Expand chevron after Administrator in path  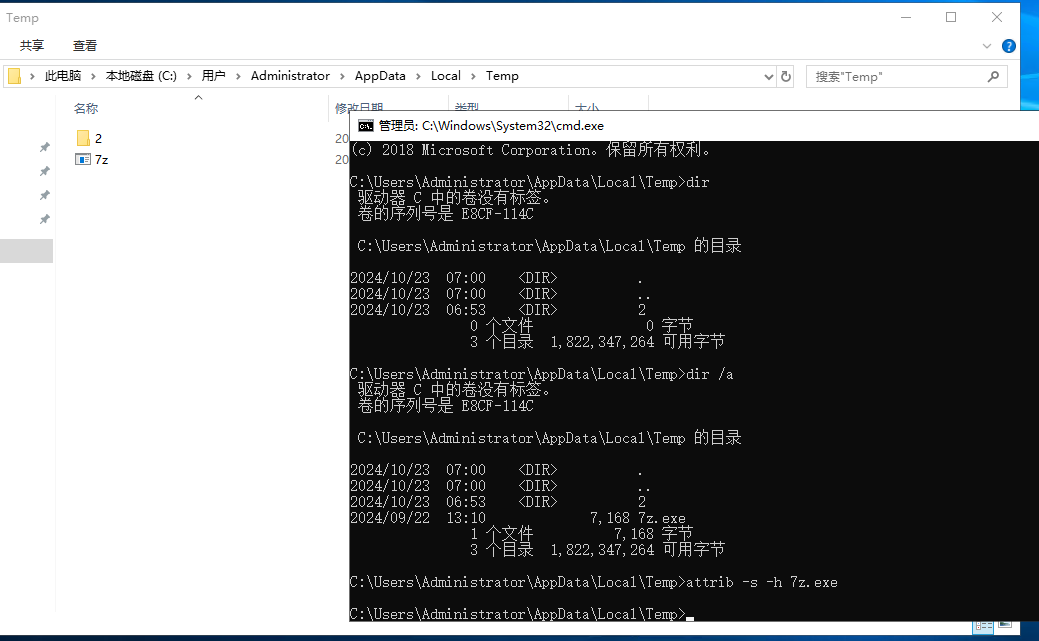(x=342, y=76)
